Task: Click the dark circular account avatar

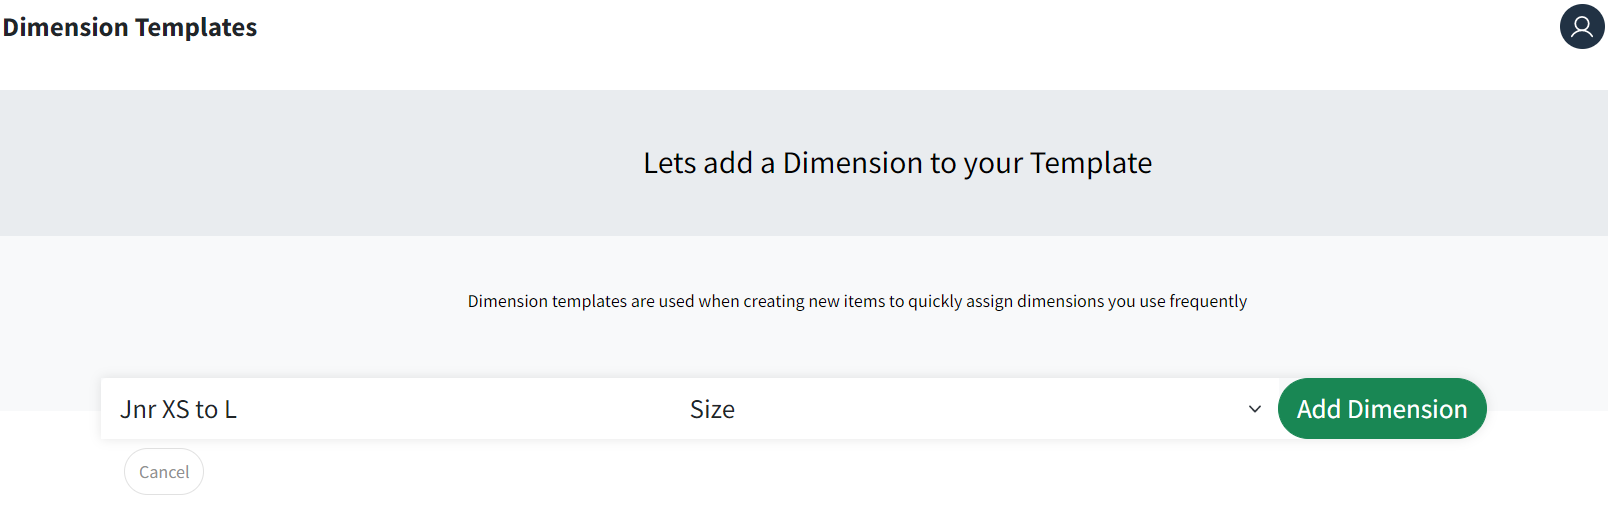Action: tap(1582, 26)
